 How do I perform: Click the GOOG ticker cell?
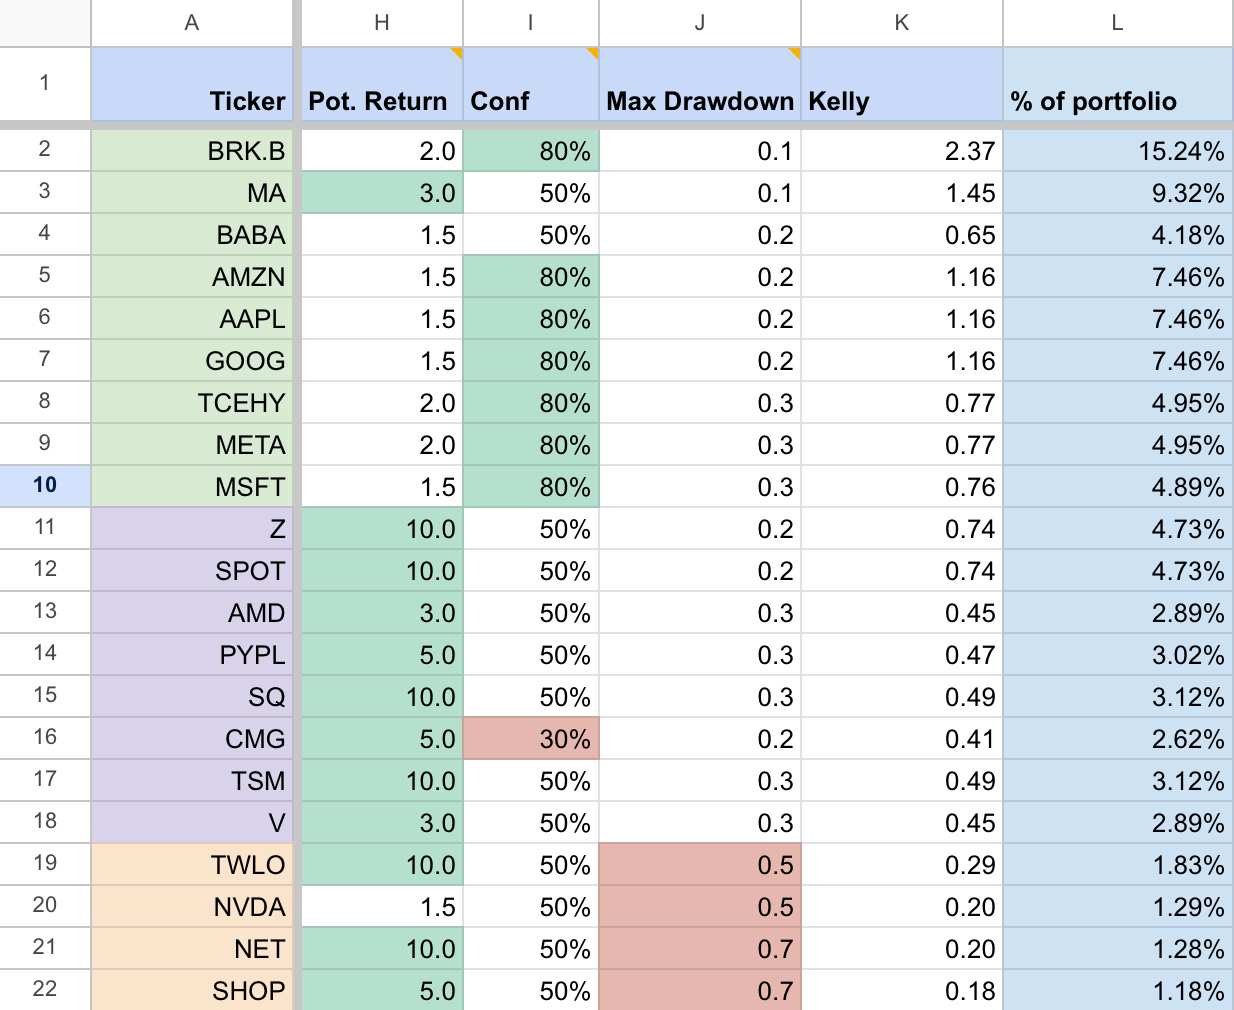(x=192, y=361)
